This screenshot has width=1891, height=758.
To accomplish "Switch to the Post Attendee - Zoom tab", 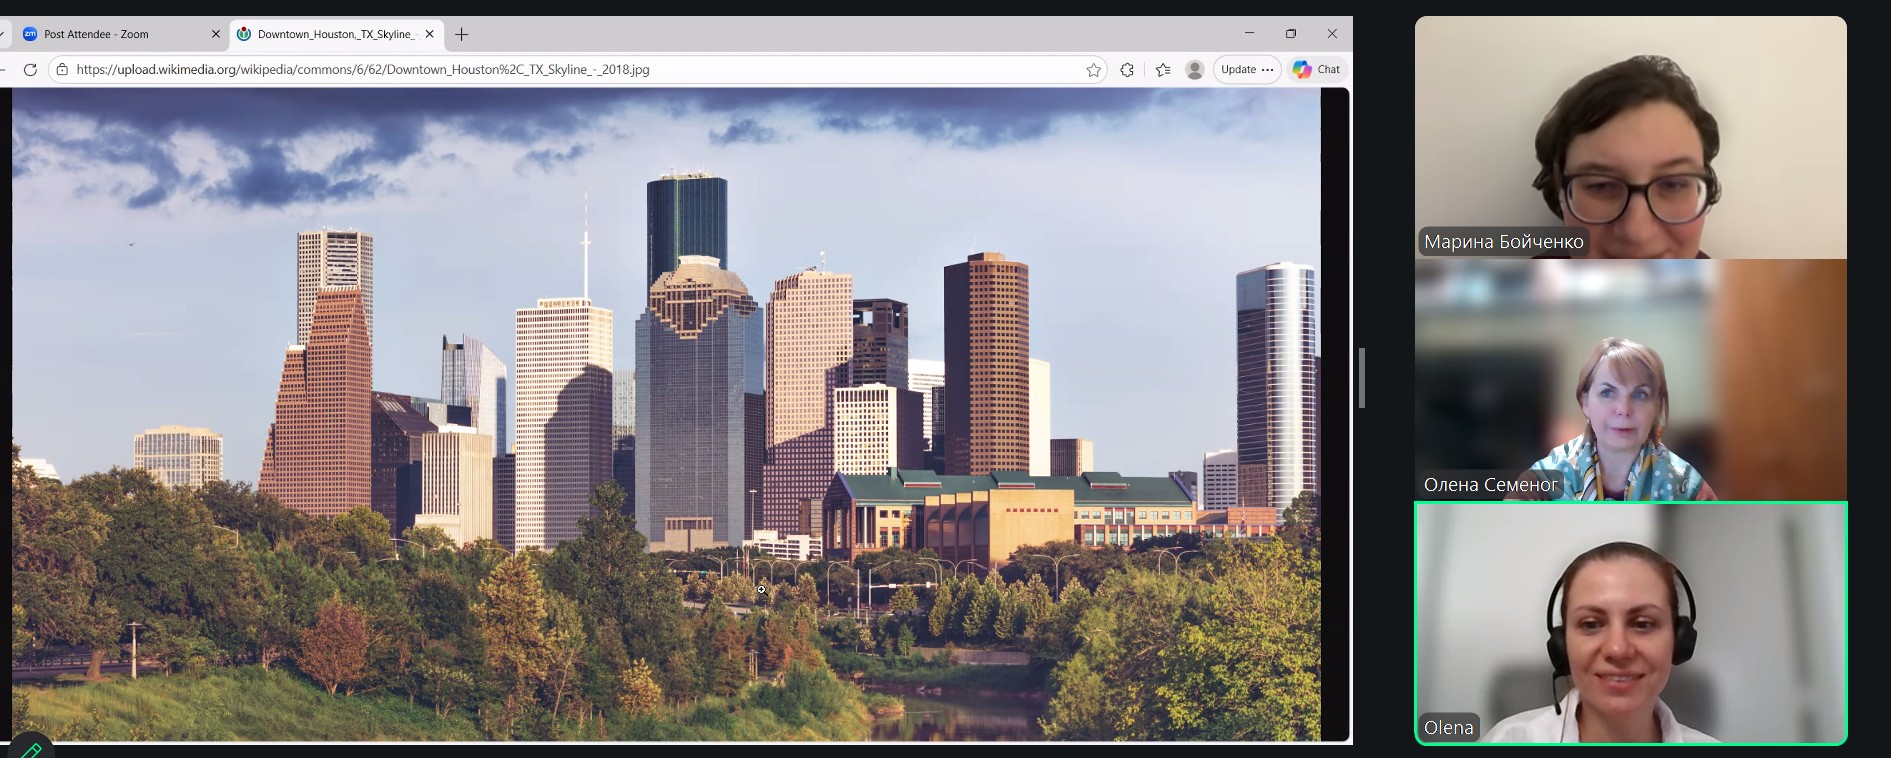I will click(x=110, y=34).
